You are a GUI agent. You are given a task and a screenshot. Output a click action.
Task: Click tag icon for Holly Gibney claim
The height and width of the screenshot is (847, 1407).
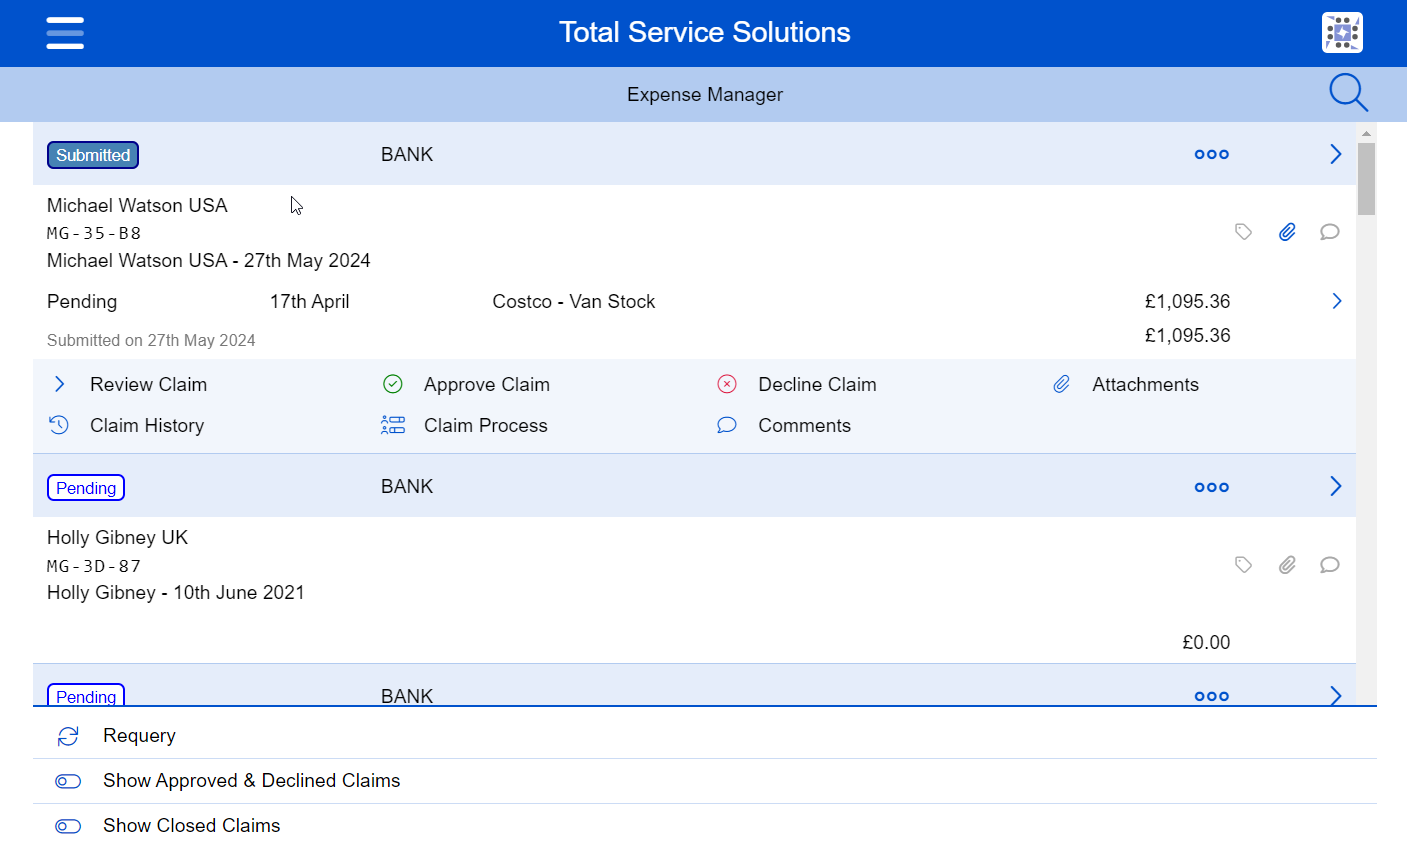click(1243, 565)
